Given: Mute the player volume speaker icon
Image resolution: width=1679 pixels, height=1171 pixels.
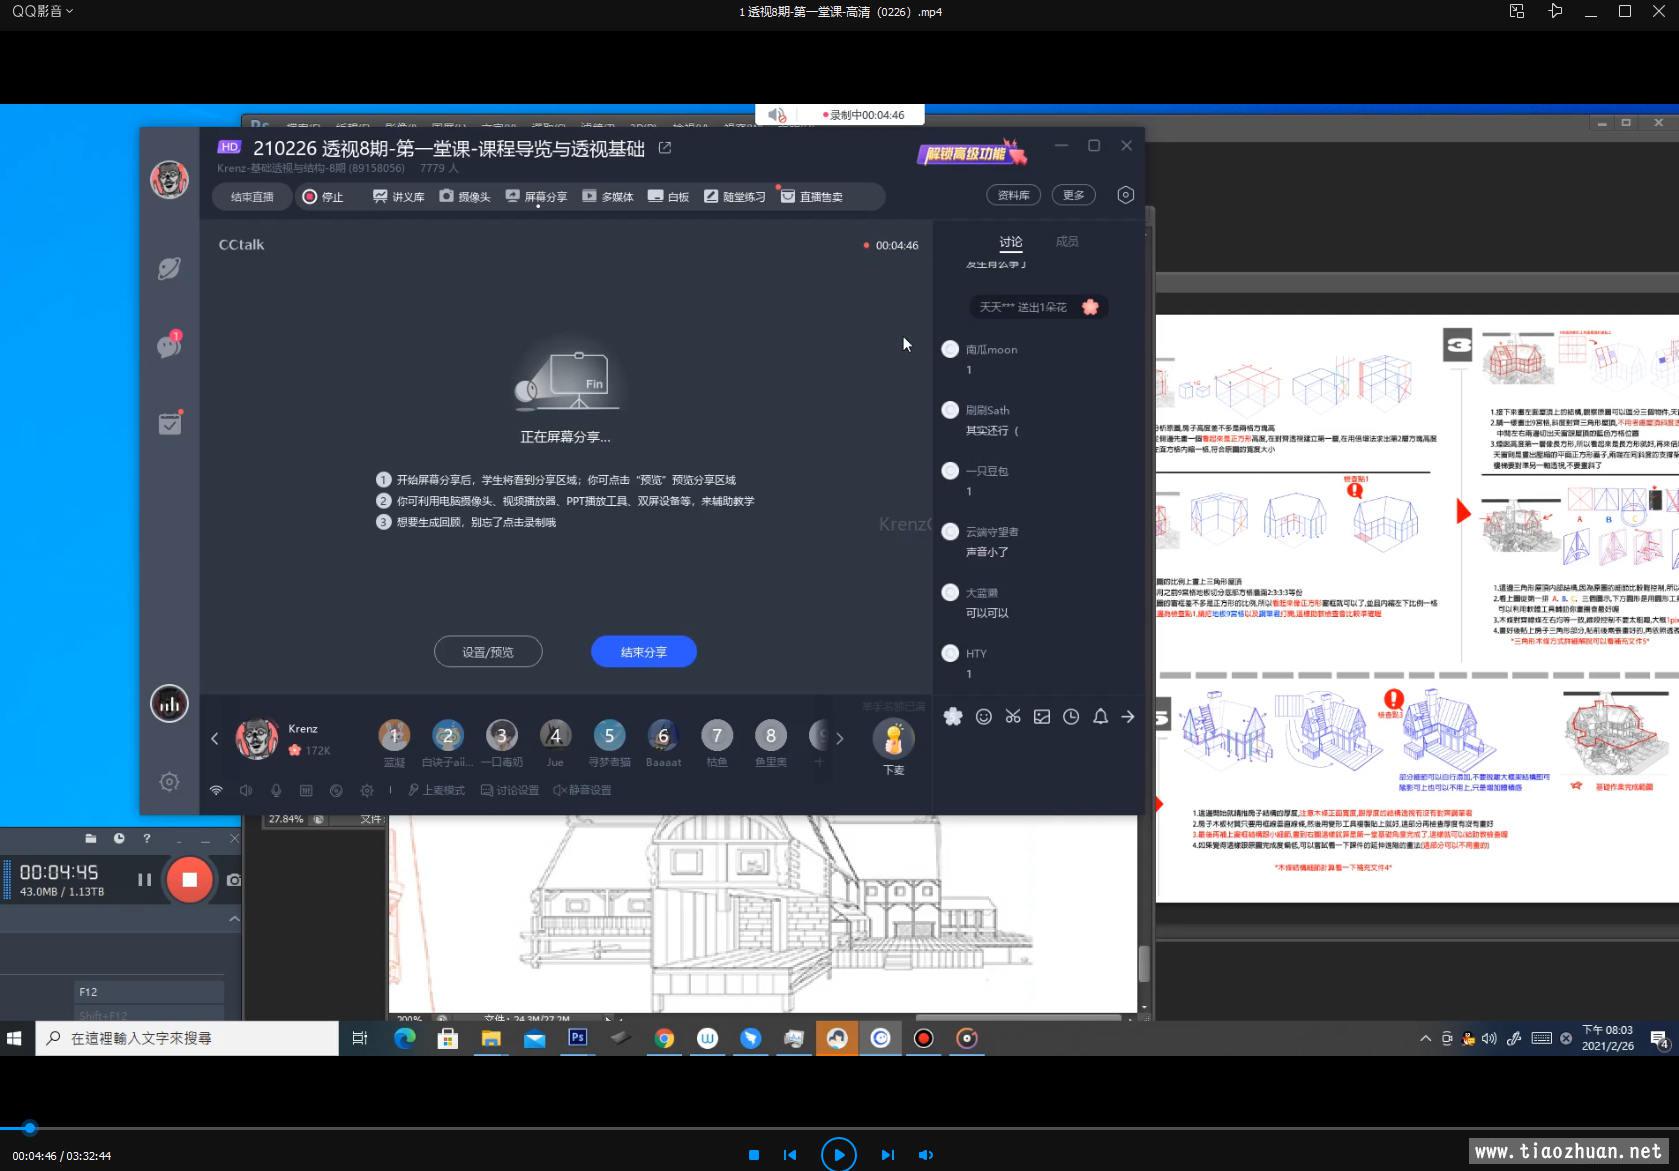Looking at the screenshot, I should click(x=926, y=1155).
